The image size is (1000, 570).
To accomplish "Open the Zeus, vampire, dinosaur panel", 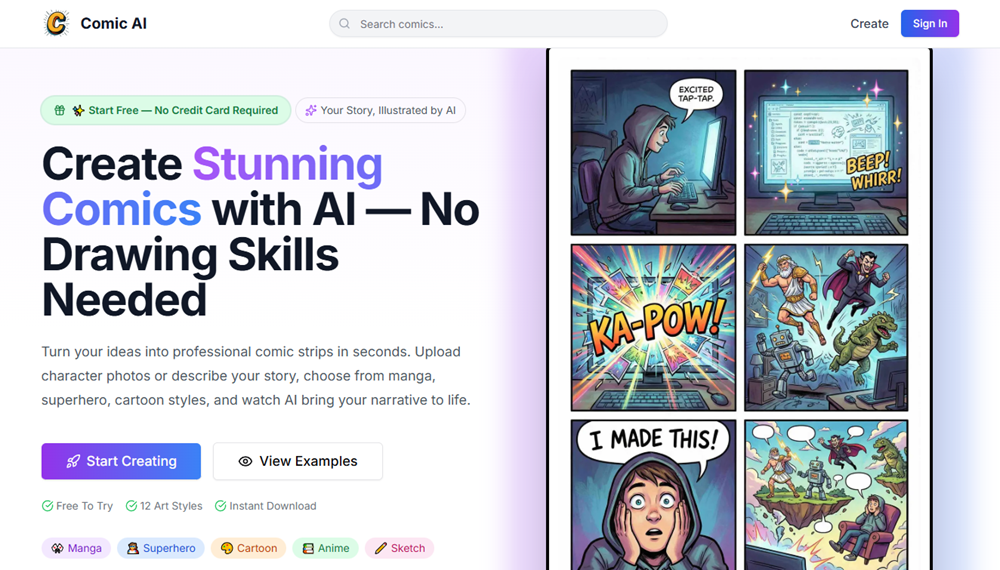I will pyautogui.click(x=826, y=327).
